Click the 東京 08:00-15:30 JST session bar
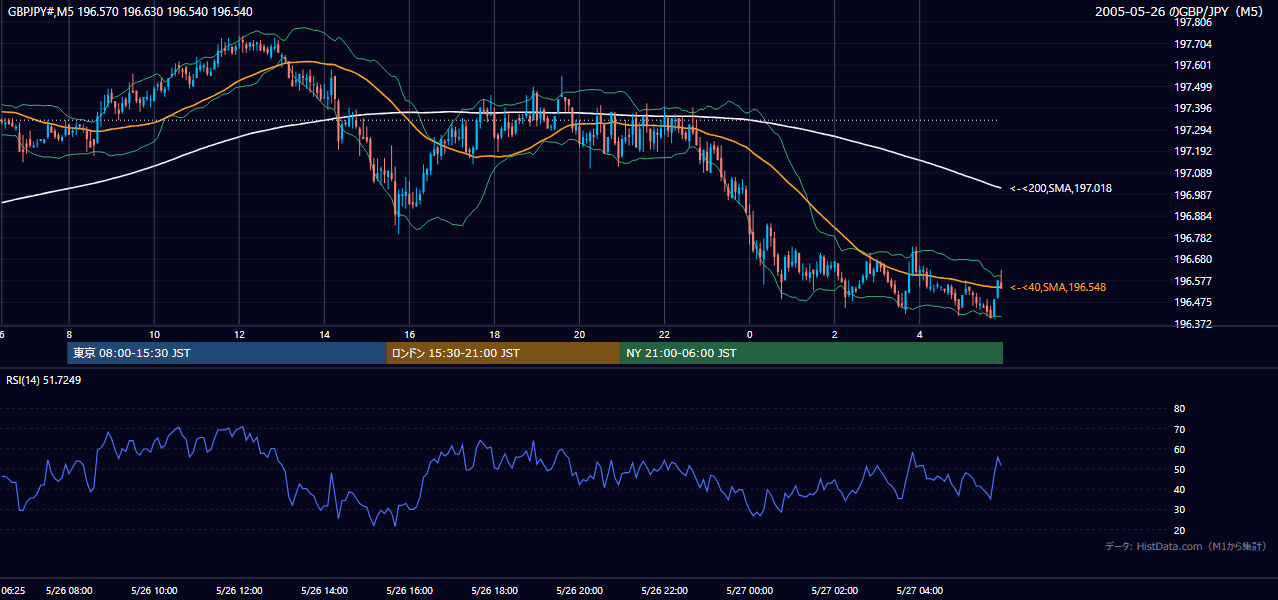Viewport: 1278px width, 600px height. [x=226, y=353]
